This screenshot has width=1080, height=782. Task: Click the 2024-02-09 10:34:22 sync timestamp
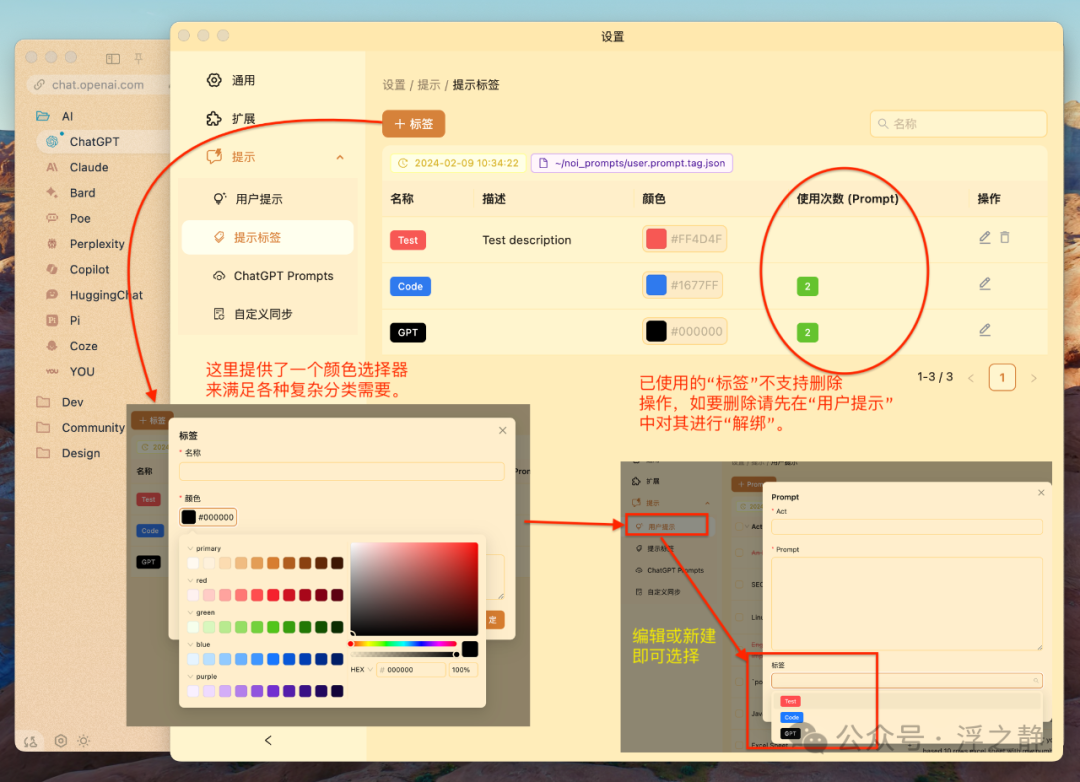coord(458,163)
